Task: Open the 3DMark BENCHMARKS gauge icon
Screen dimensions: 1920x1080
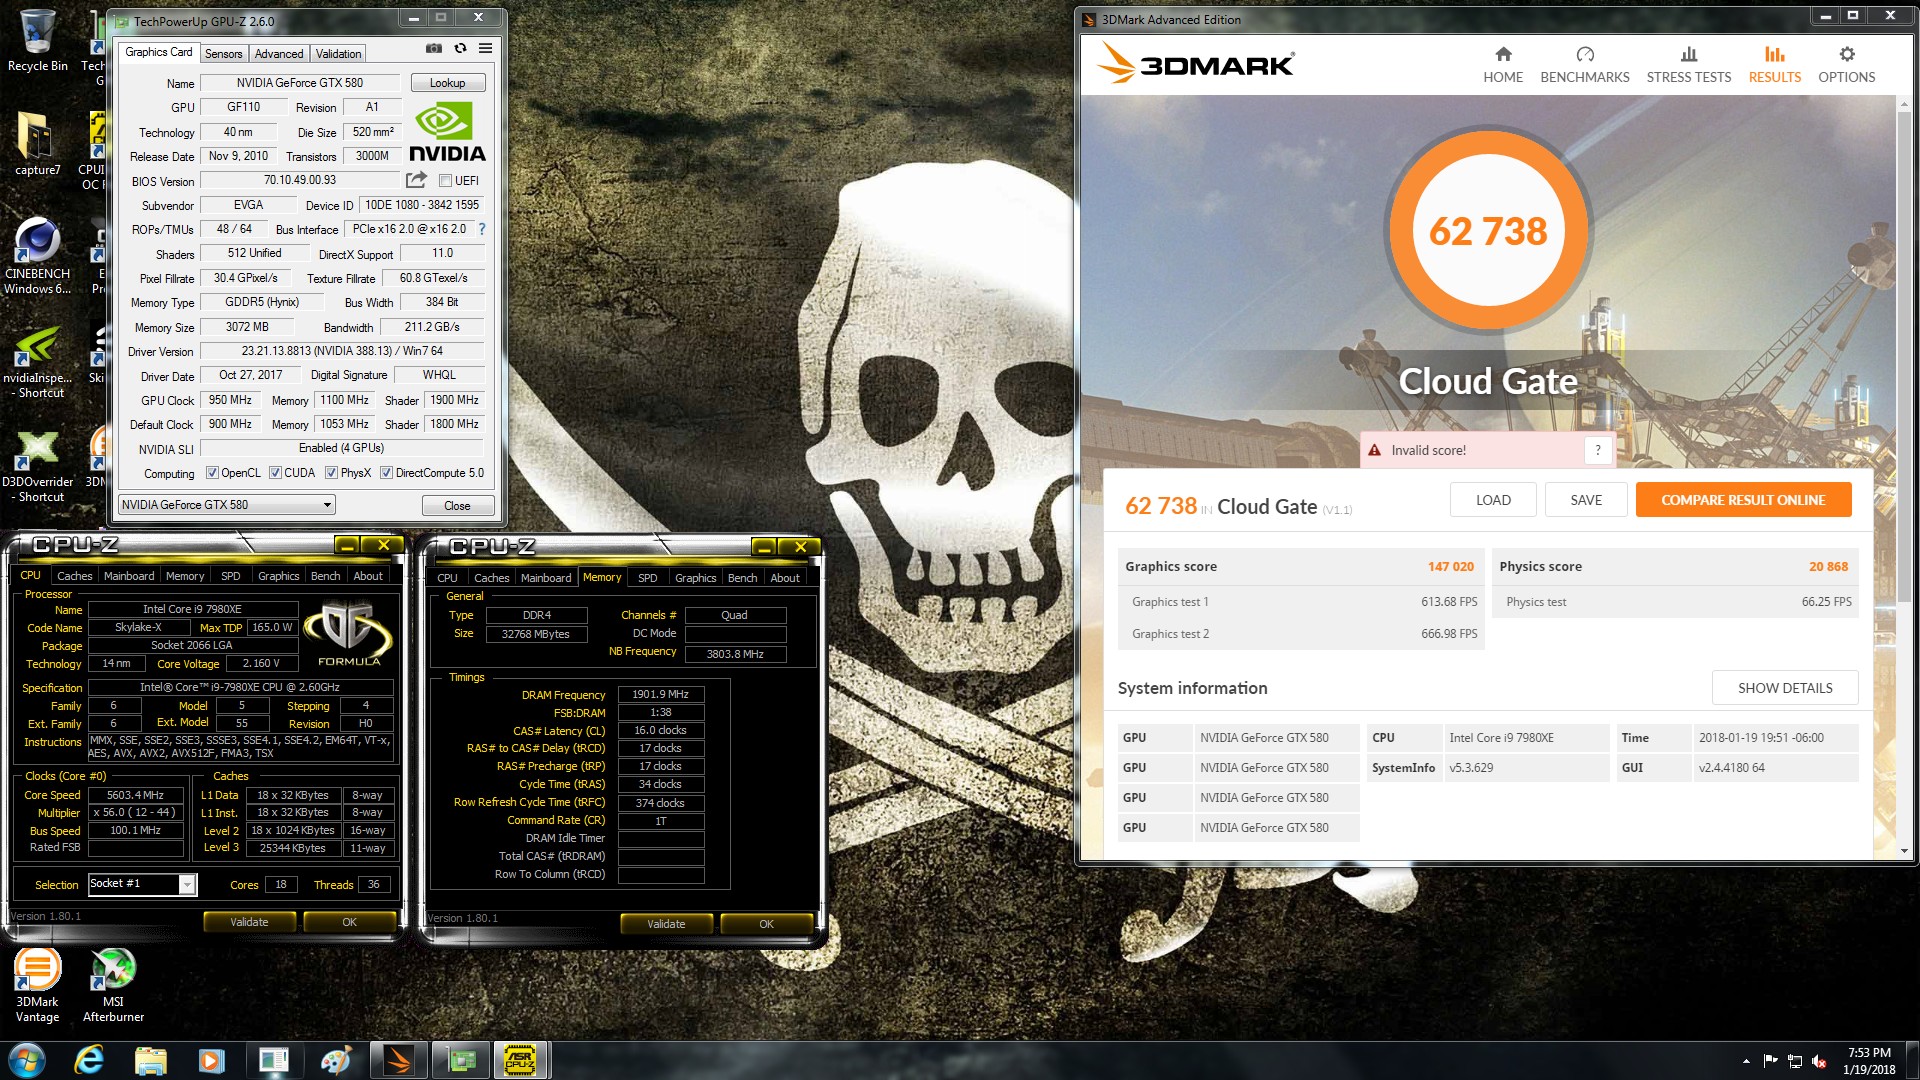Action: (x=1585, y=54)
